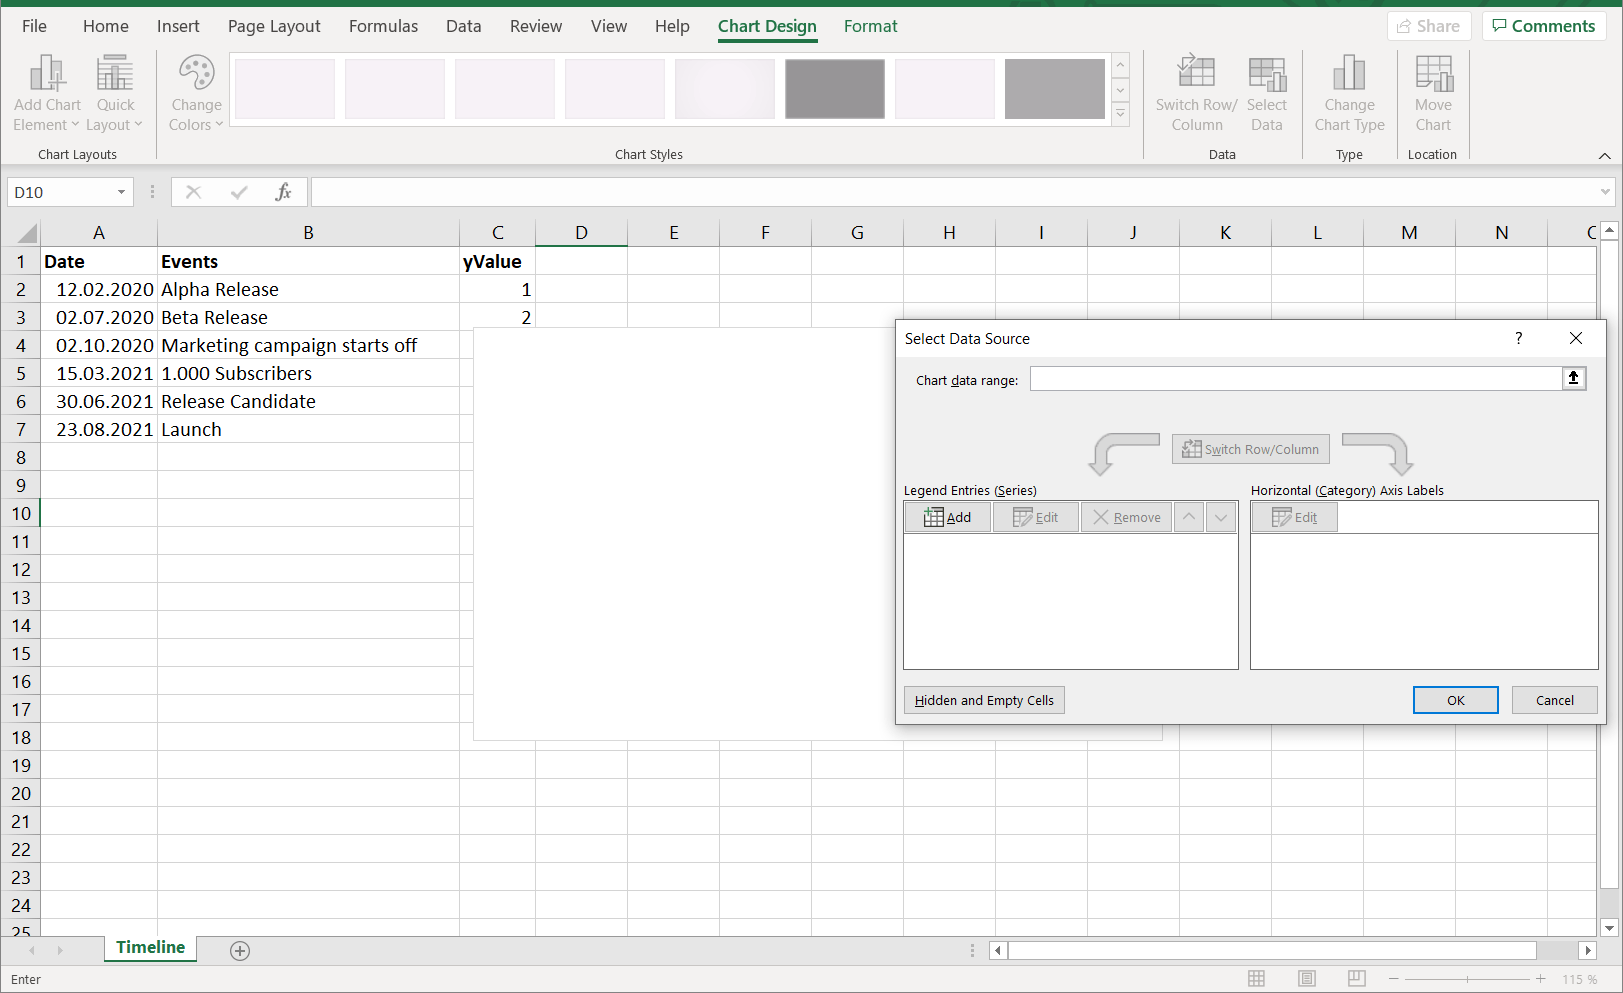1623x993 pixels.
Task: Open Change Colors in Chart Layouts
Action: point(195,91)
